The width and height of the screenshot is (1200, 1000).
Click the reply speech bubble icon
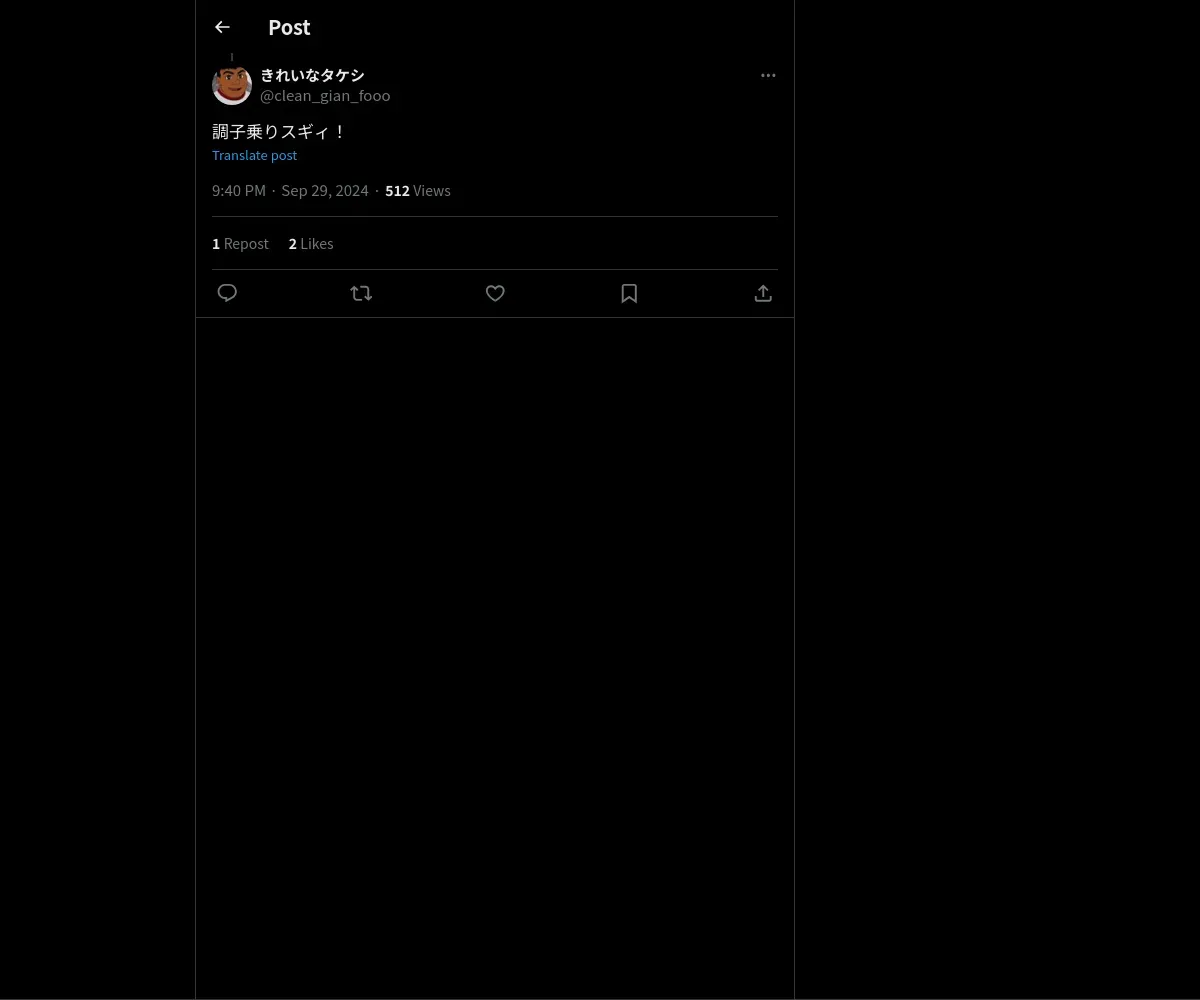(x=227, y=293)
